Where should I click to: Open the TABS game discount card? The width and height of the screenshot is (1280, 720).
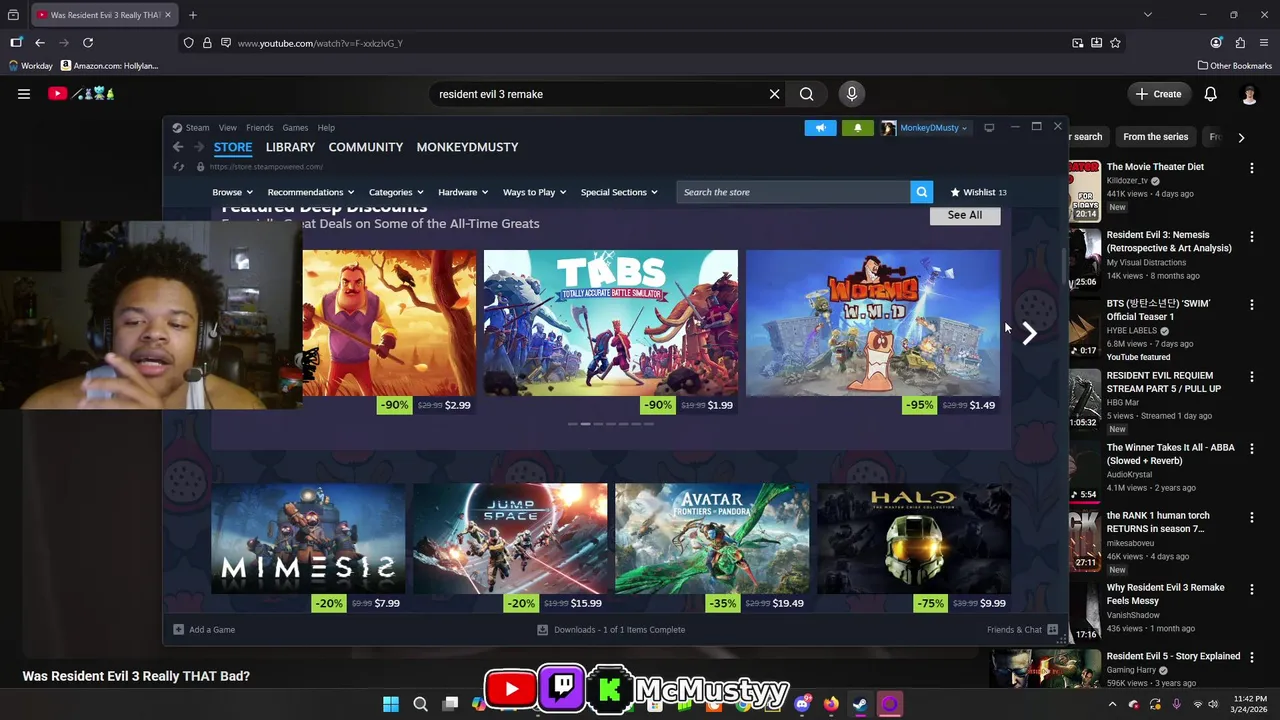click(x=611, y=332)
